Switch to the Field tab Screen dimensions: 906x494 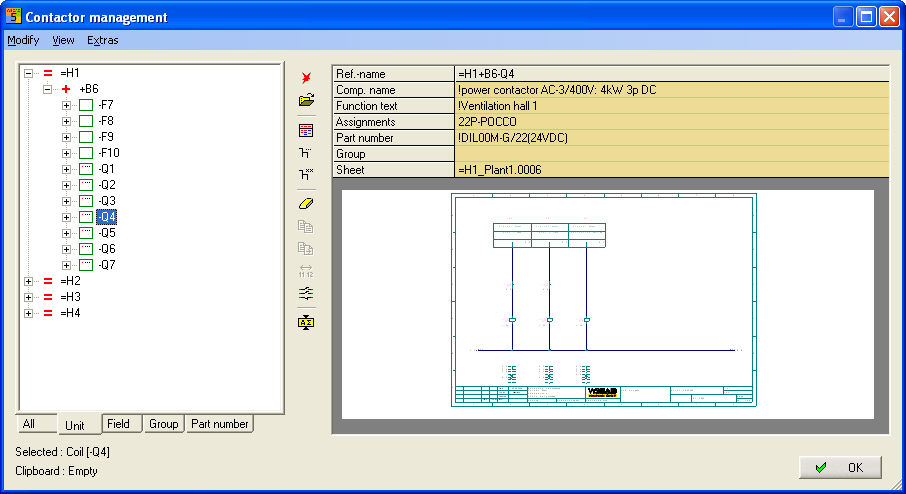(x=122, y=424)
